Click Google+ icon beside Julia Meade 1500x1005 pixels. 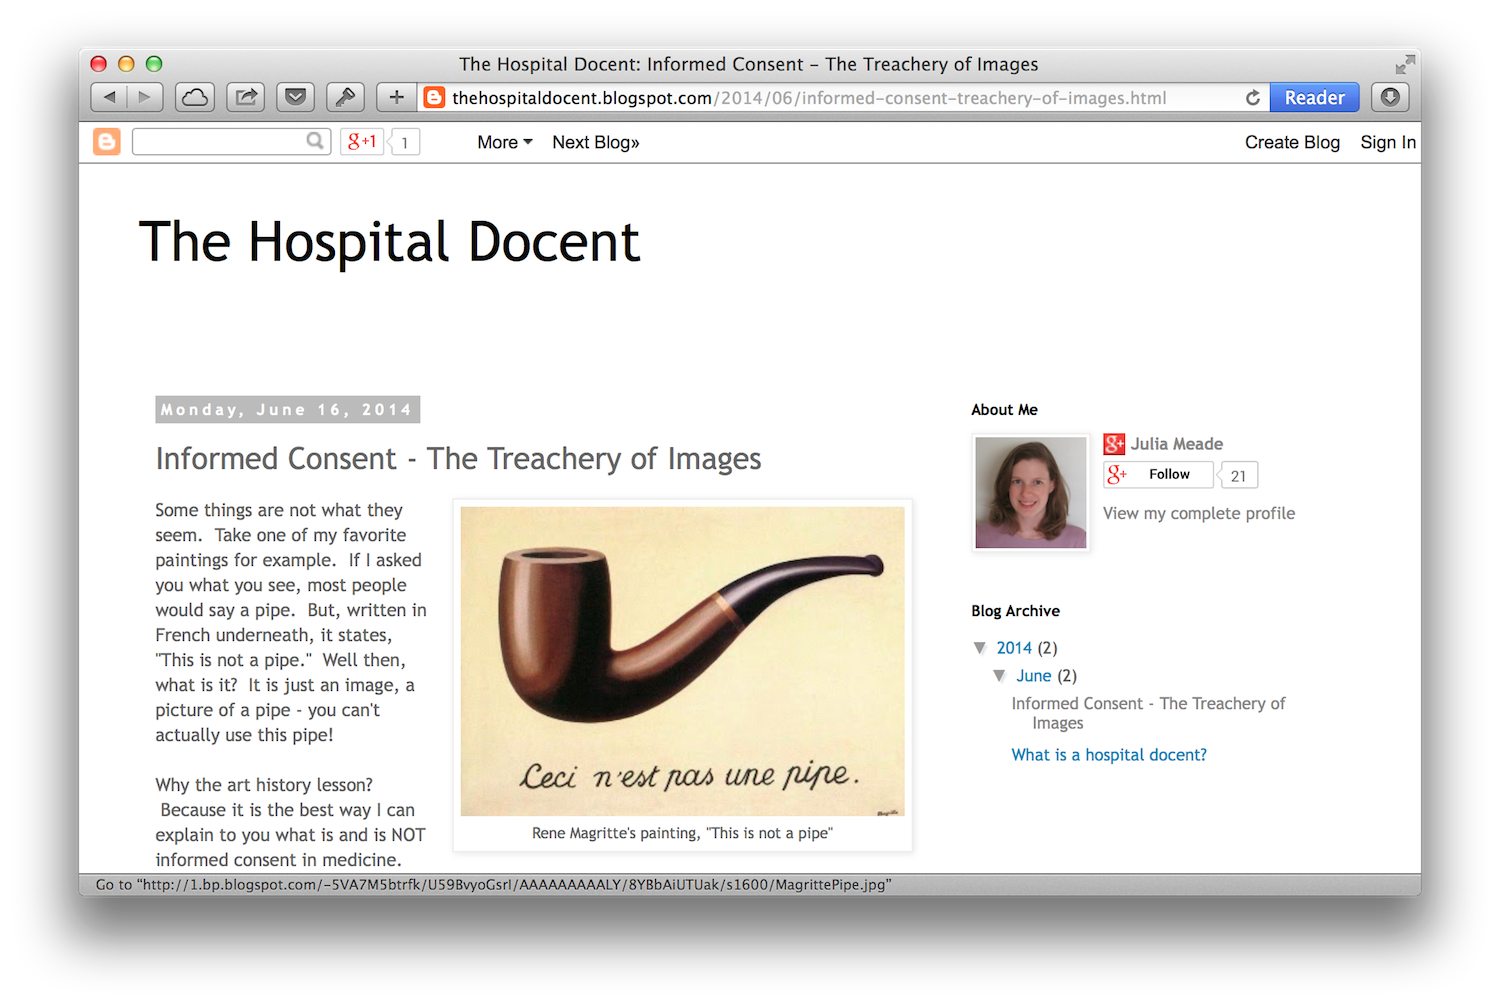[1114, 444]
